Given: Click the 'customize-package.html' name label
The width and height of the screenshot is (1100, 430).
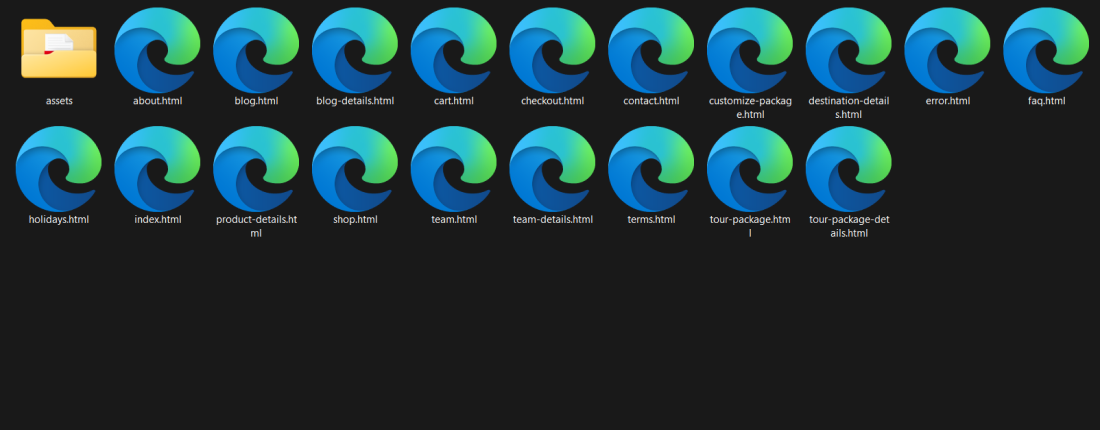Looking at the screenshot, I should (x=750, y=107).
